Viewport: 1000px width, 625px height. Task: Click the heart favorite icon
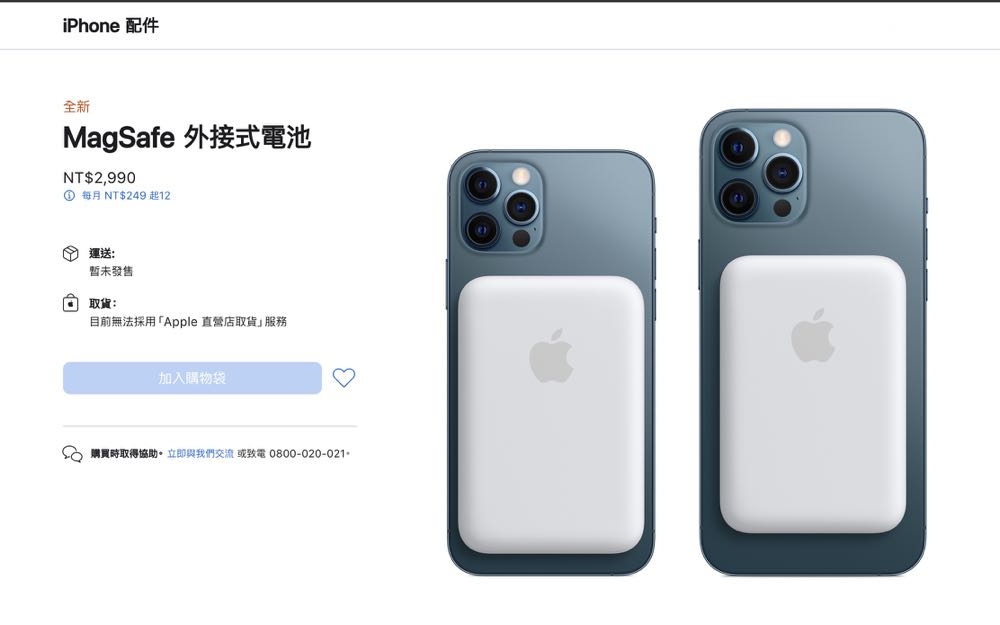coord(344,378)
